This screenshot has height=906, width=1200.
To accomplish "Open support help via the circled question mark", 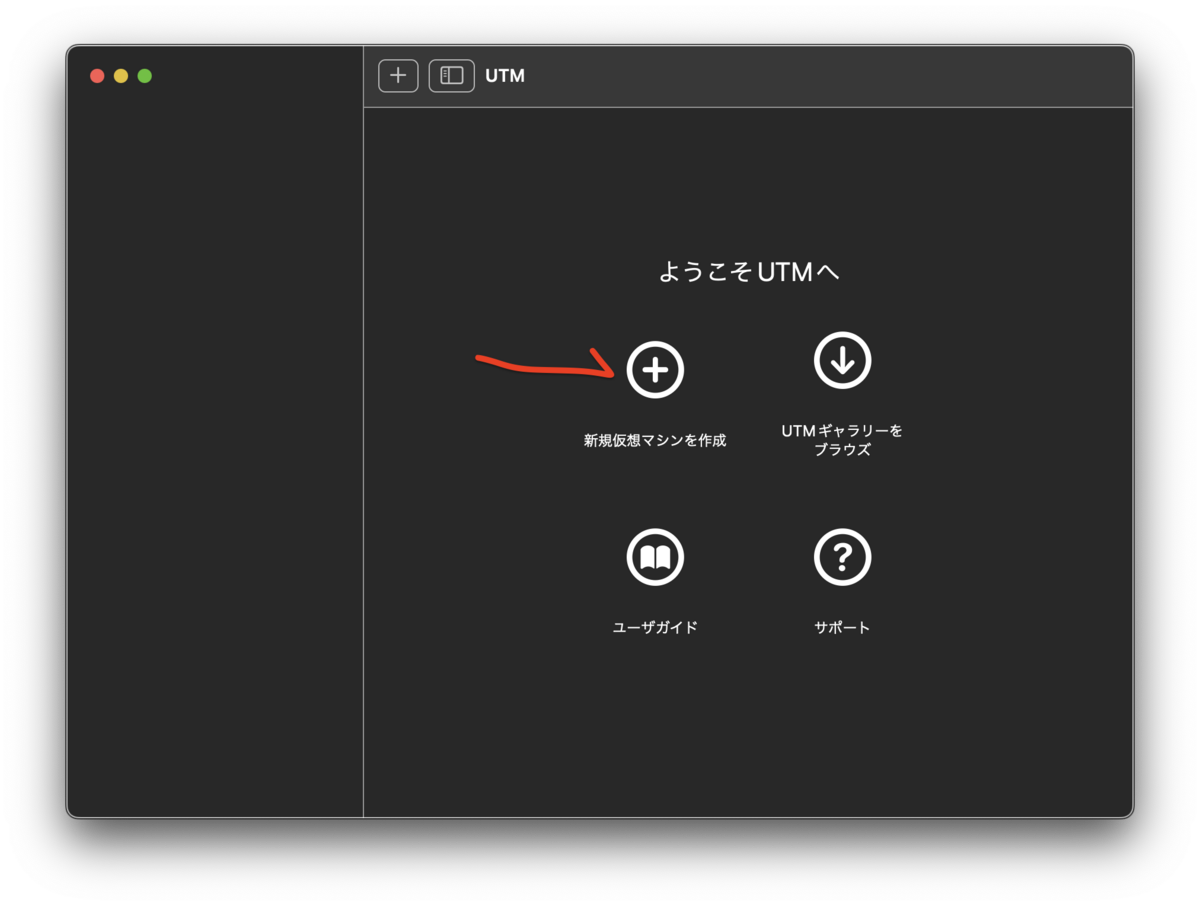I will pyautogui.click(x=842, y=557).
